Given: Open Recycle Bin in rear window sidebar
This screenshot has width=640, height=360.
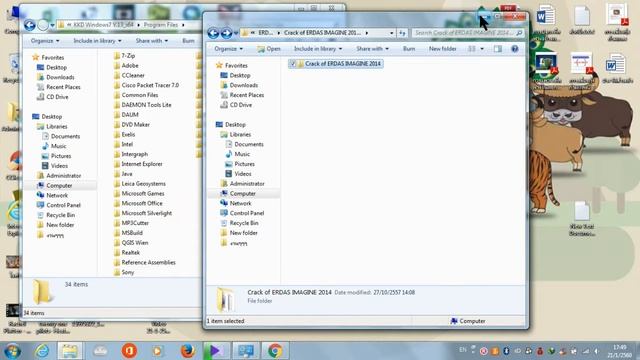Looking at the screenshot, I should click(x=56, y=215).
